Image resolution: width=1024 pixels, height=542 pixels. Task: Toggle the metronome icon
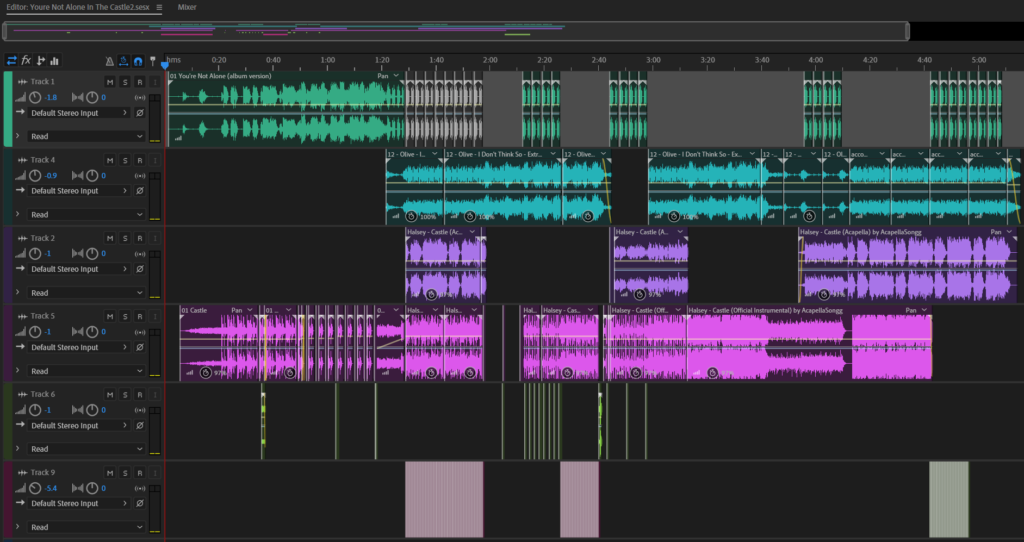coord(108,61)
